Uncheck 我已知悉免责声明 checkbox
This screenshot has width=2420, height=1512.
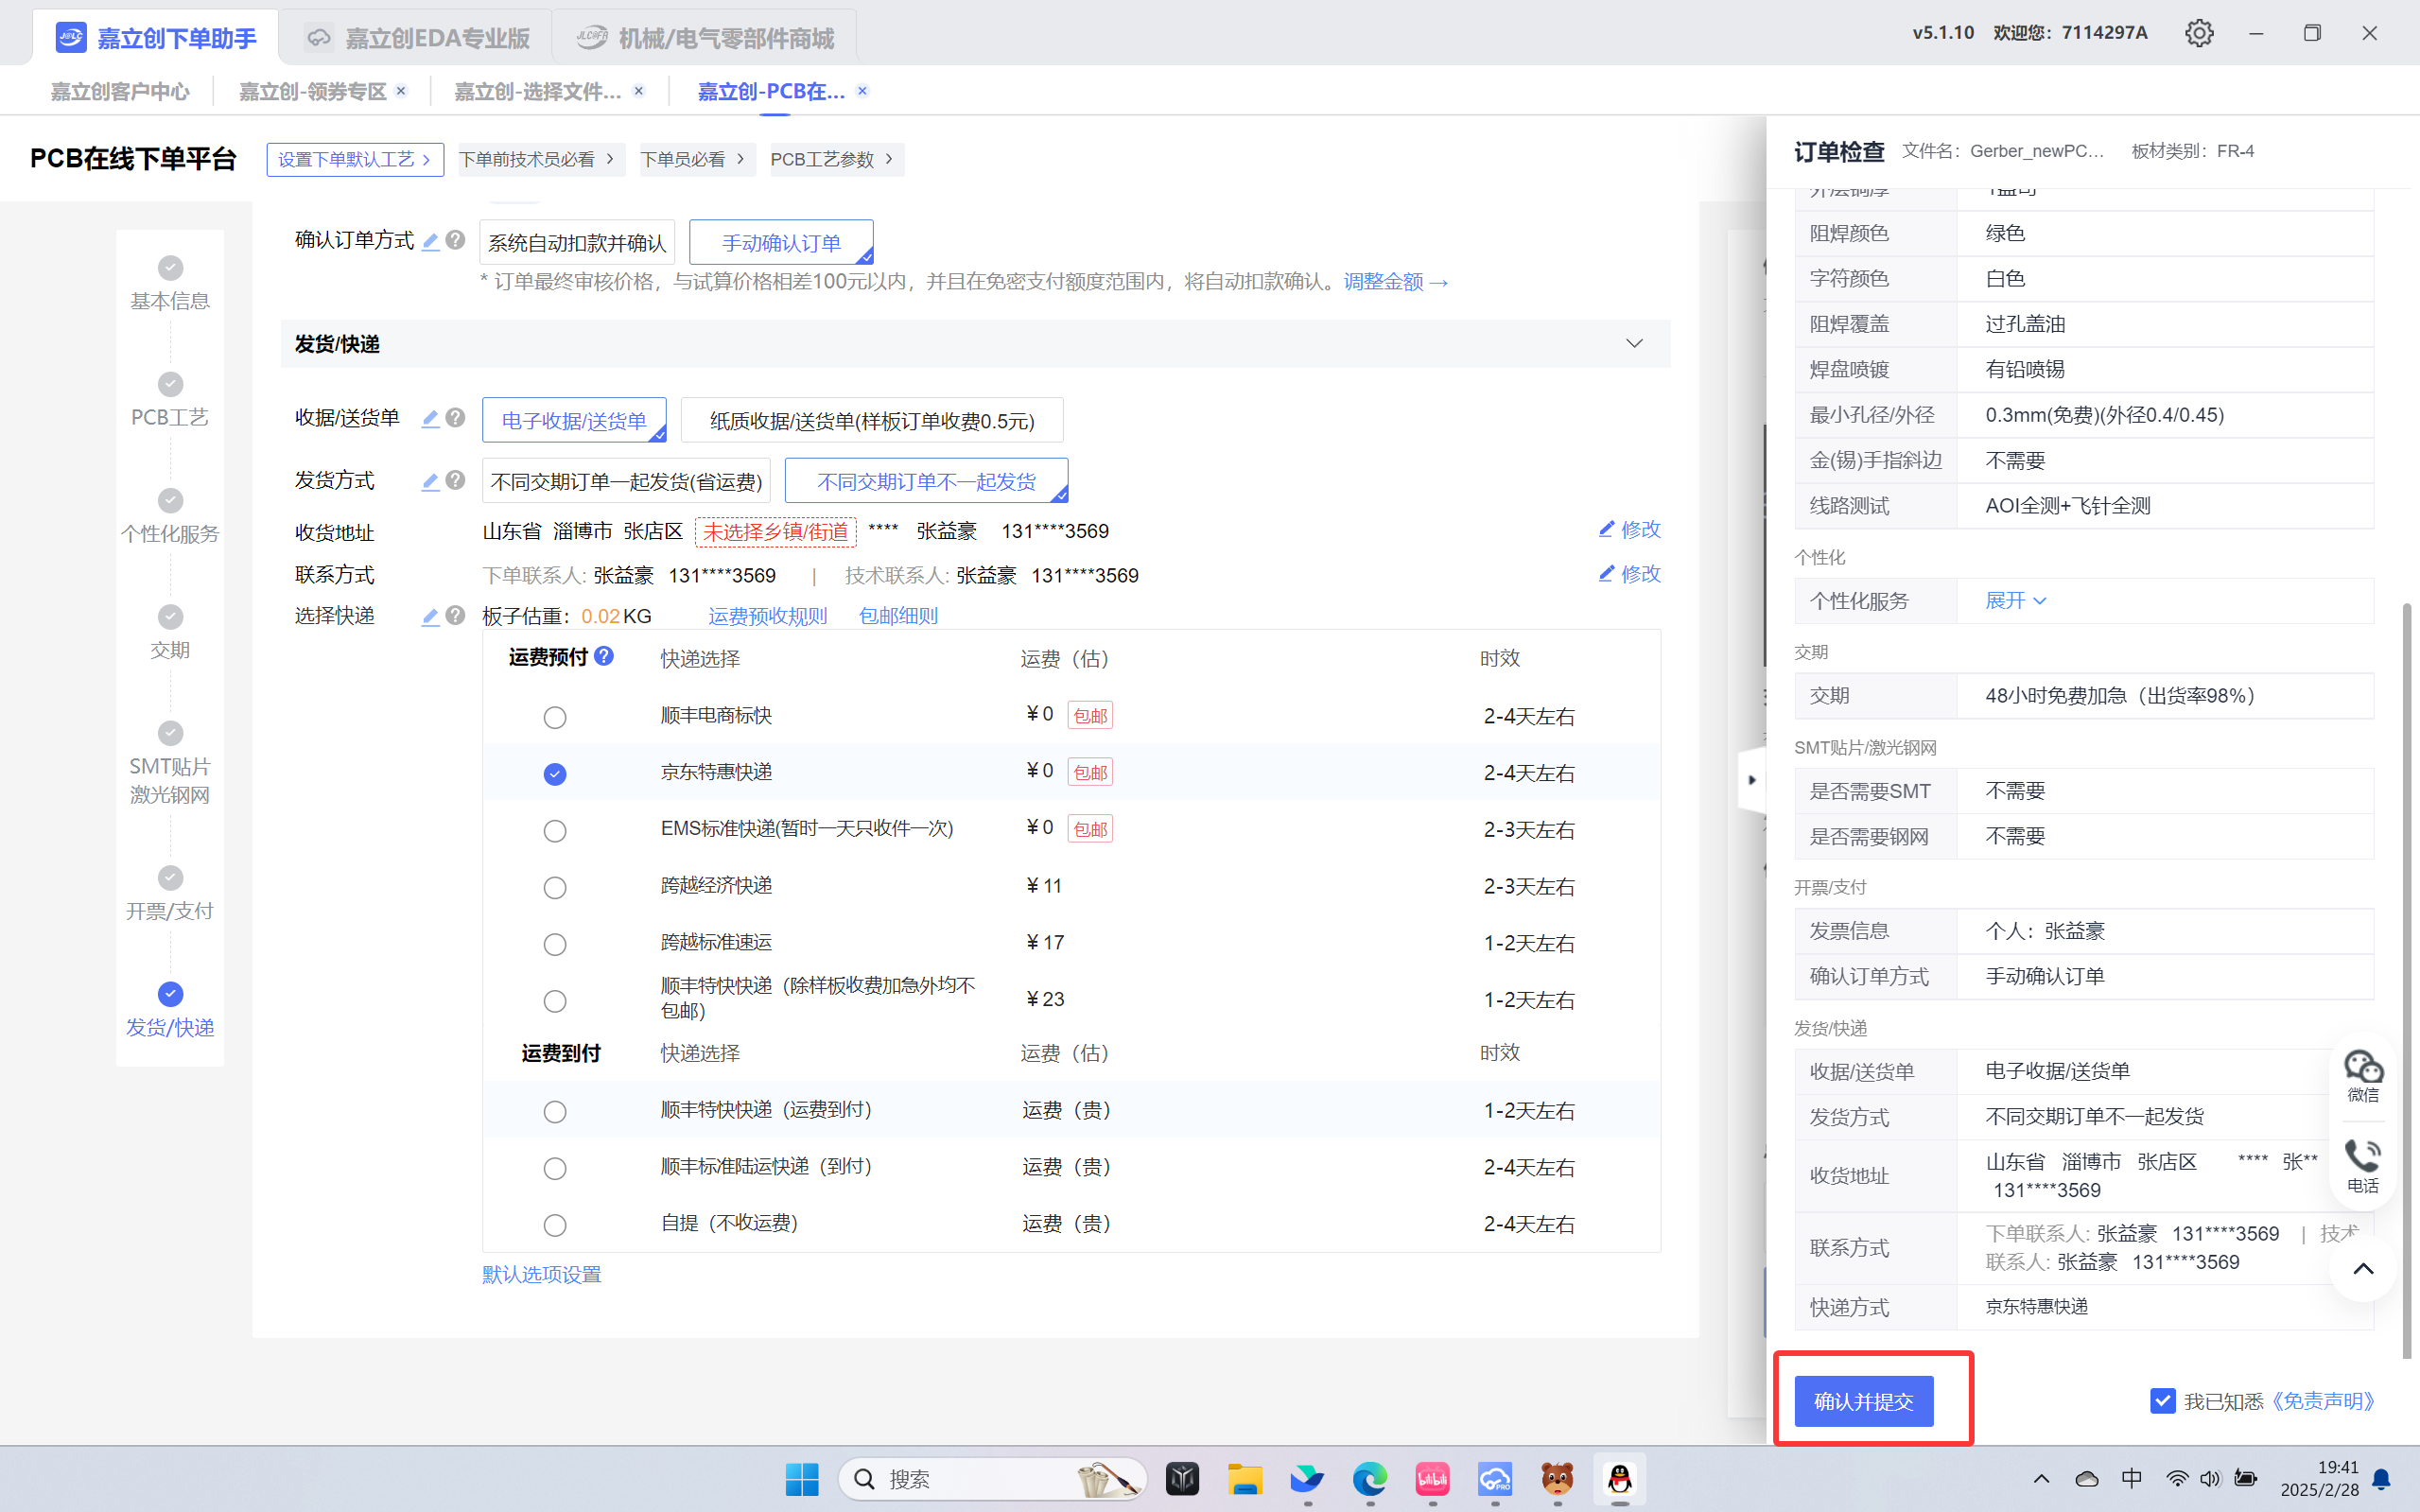point(2162,1400)
